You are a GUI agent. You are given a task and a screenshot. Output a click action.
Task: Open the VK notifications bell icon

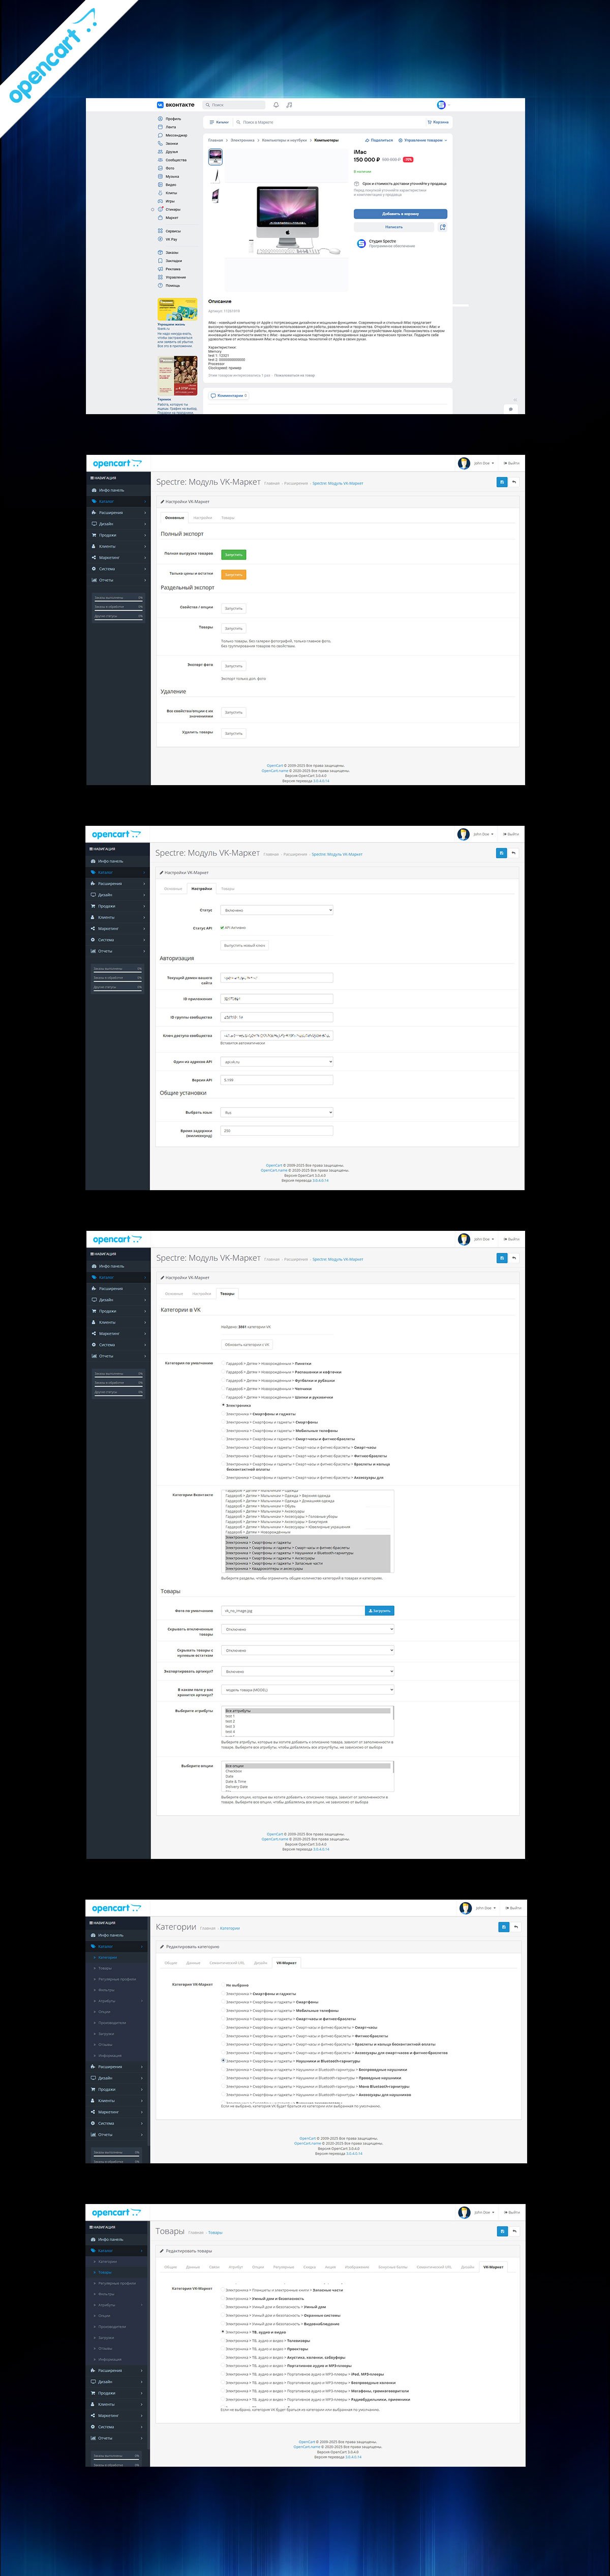276,104
